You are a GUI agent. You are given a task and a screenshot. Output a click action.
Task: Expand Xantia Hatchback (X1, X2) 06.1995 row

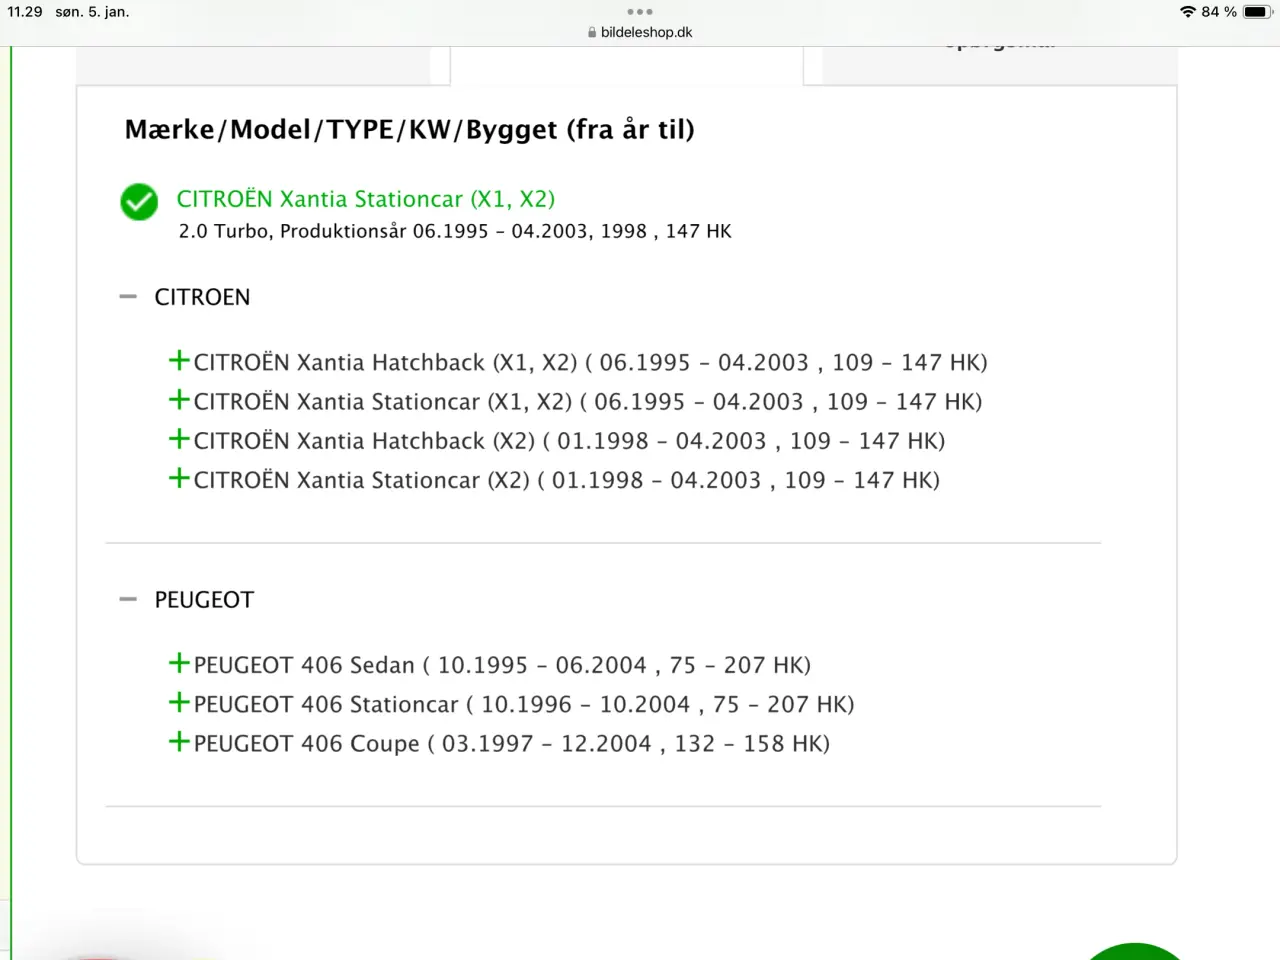[179, 360]
